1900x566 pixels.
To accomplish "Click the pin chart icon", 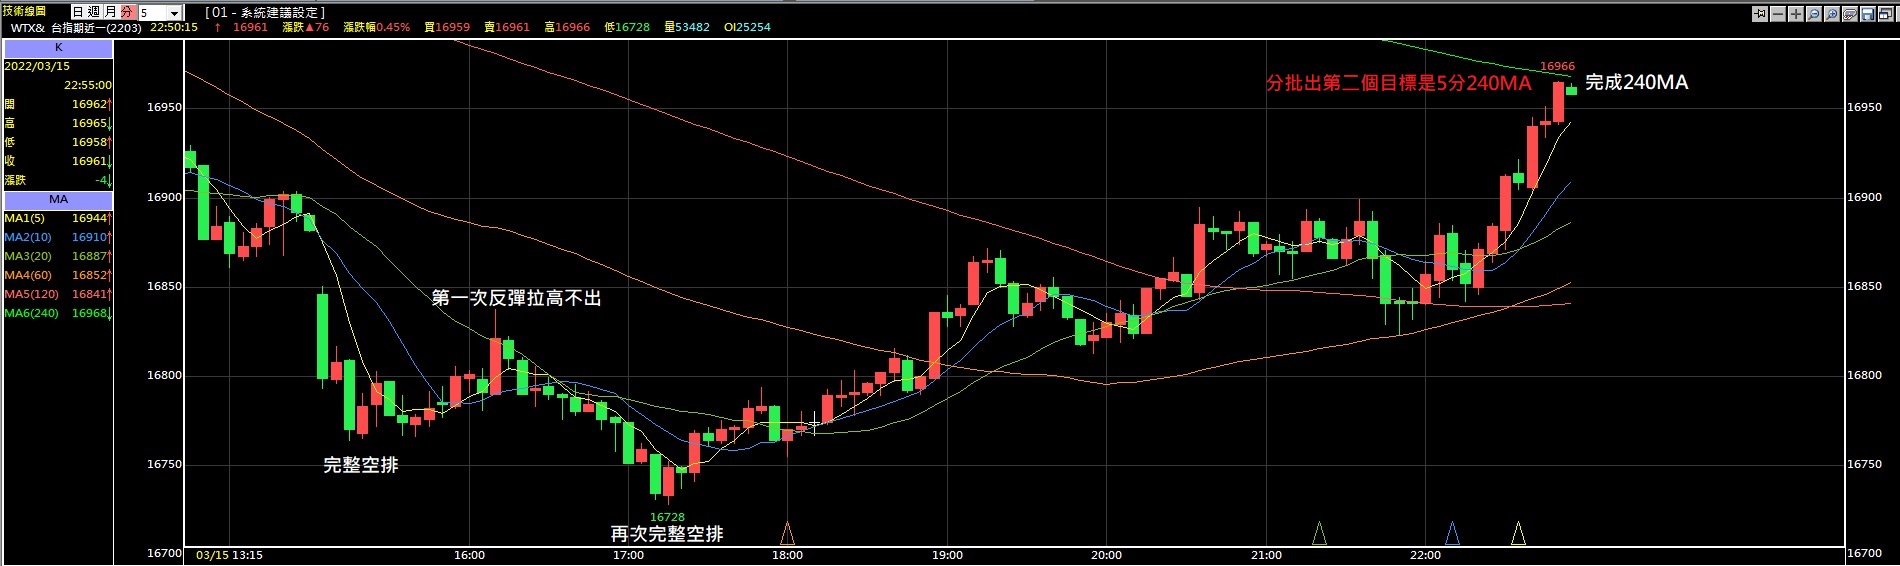I will click(1760, 13).
